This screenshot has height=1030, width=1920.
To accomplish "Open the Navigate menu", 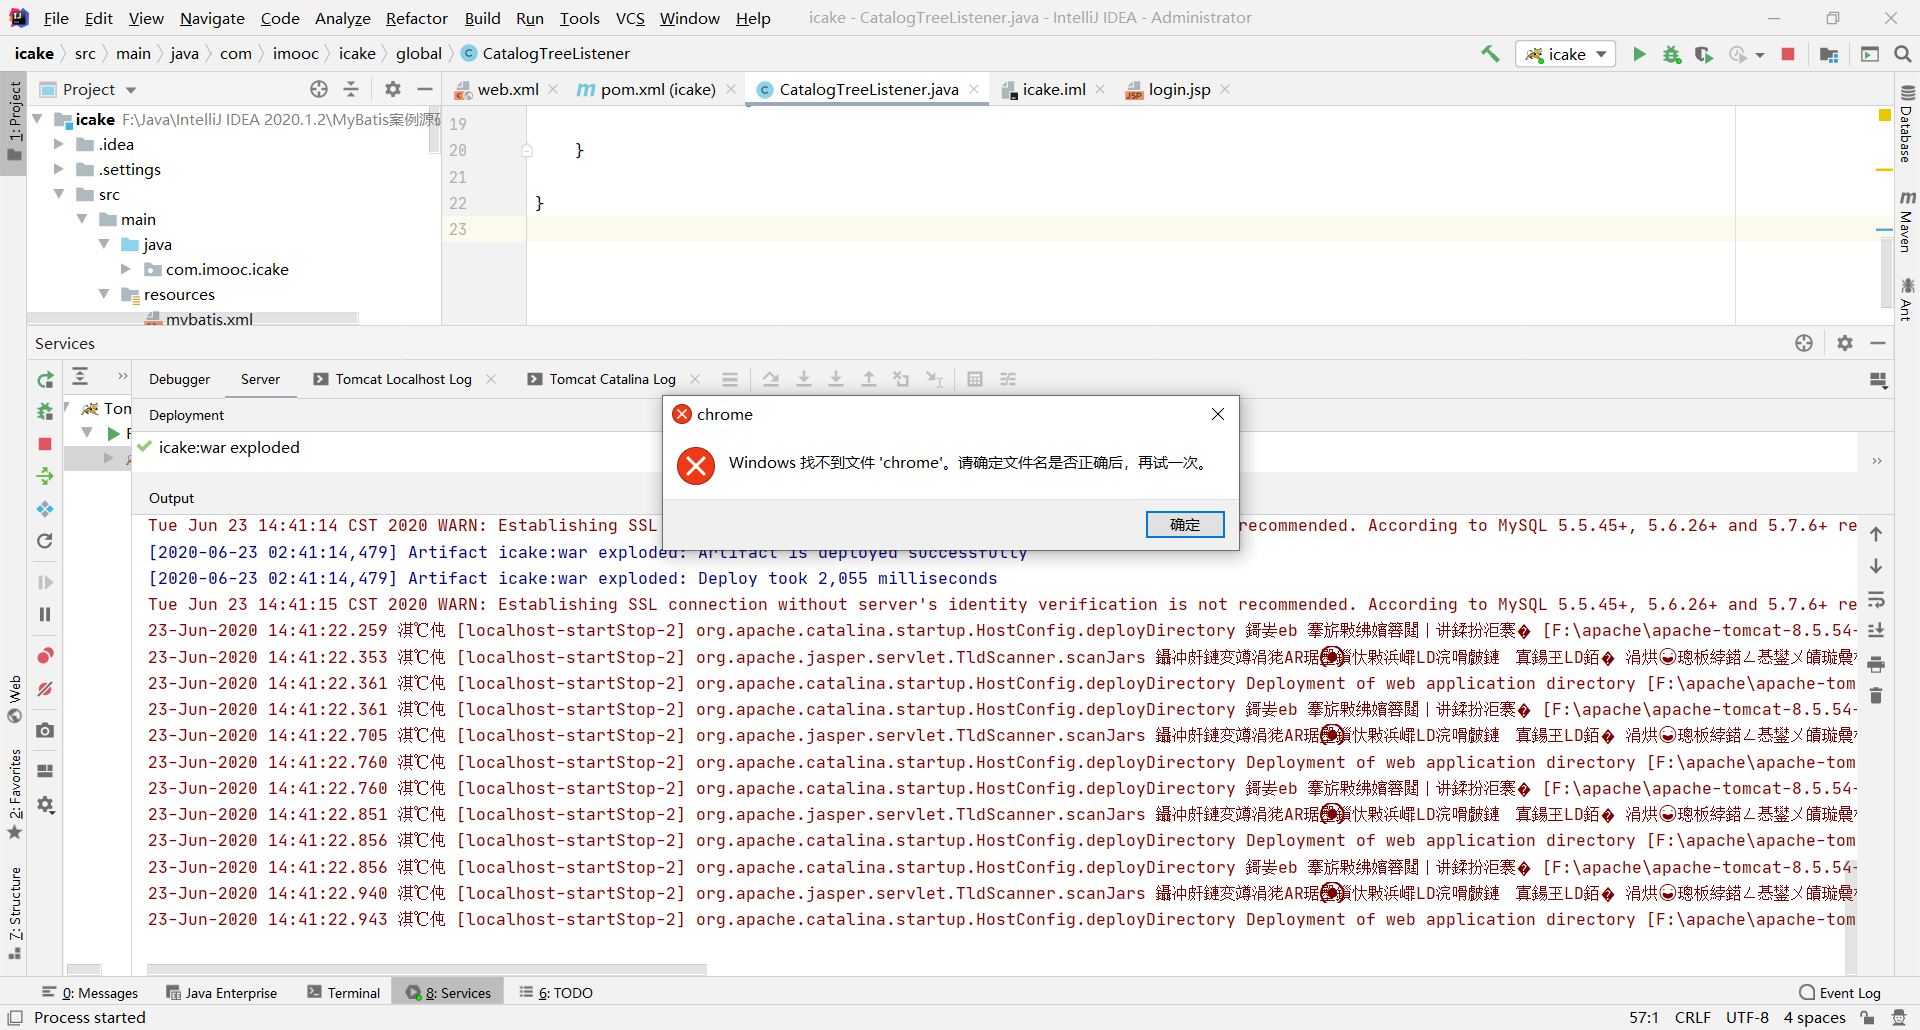I will pos(212,18).
